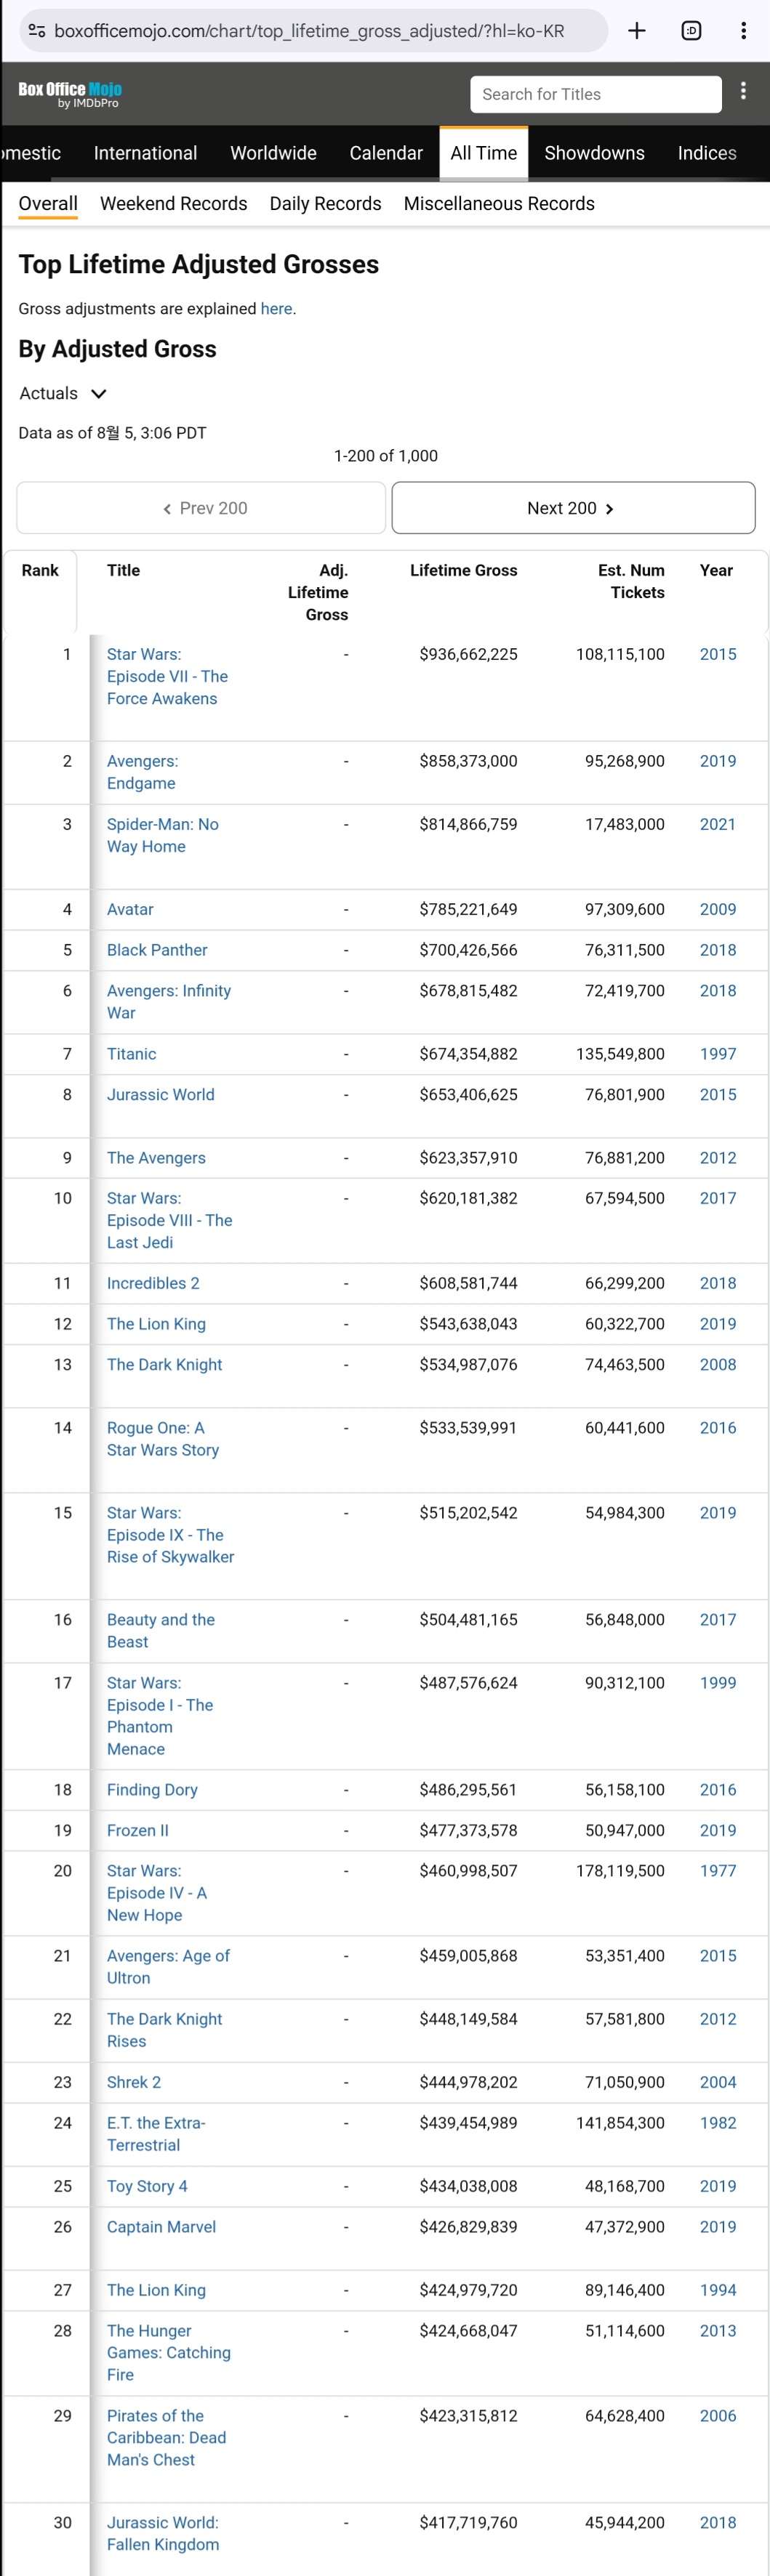Open Box Office Mojo header overflow menu
Viewport: 770px width, 2576px height.
pos(743,92)
